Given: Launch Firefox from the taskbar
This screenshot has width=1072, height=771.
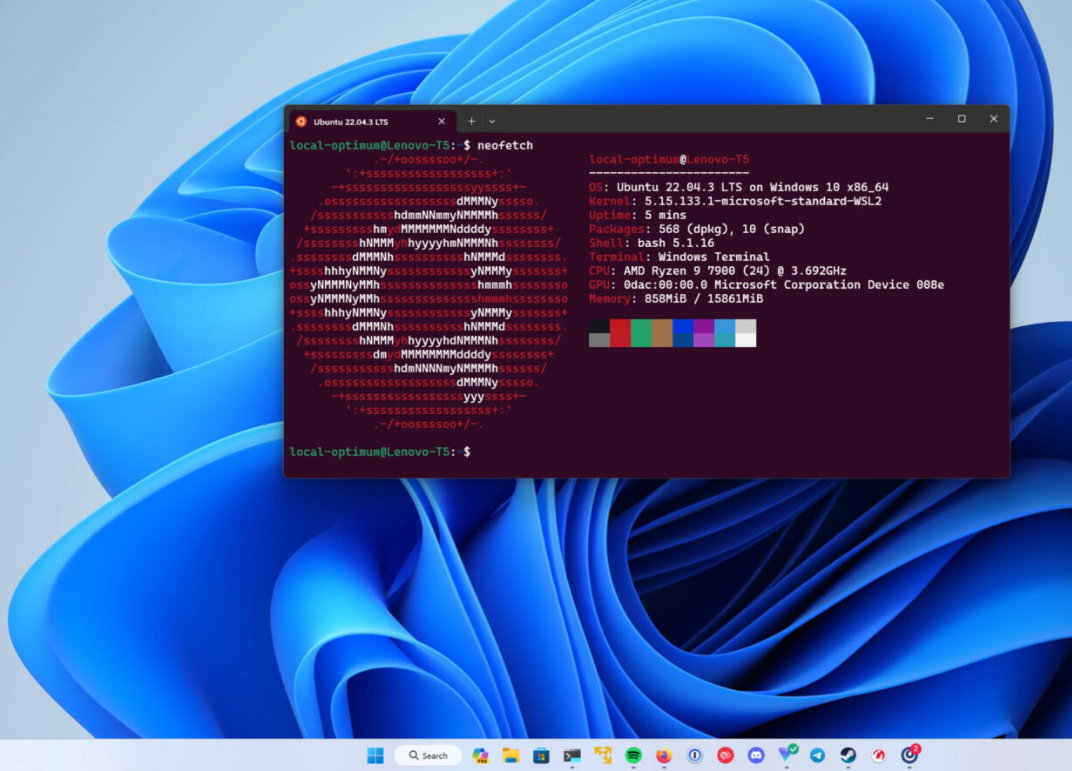Looking at the screenshot, I should [x=664, y=755].
